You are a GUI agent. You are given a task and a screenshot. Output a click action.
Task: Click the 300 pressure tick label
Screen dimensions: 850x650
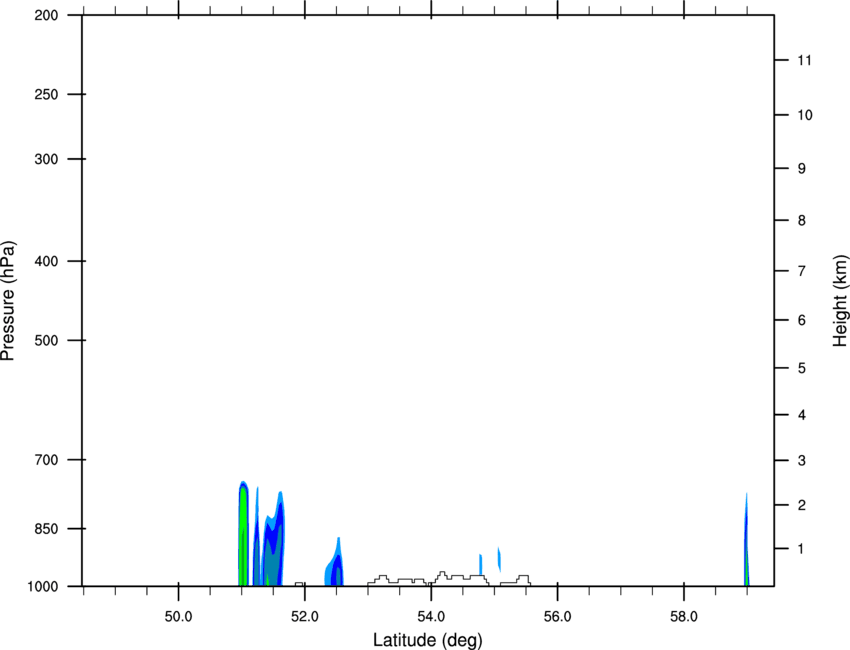point(46,159)
